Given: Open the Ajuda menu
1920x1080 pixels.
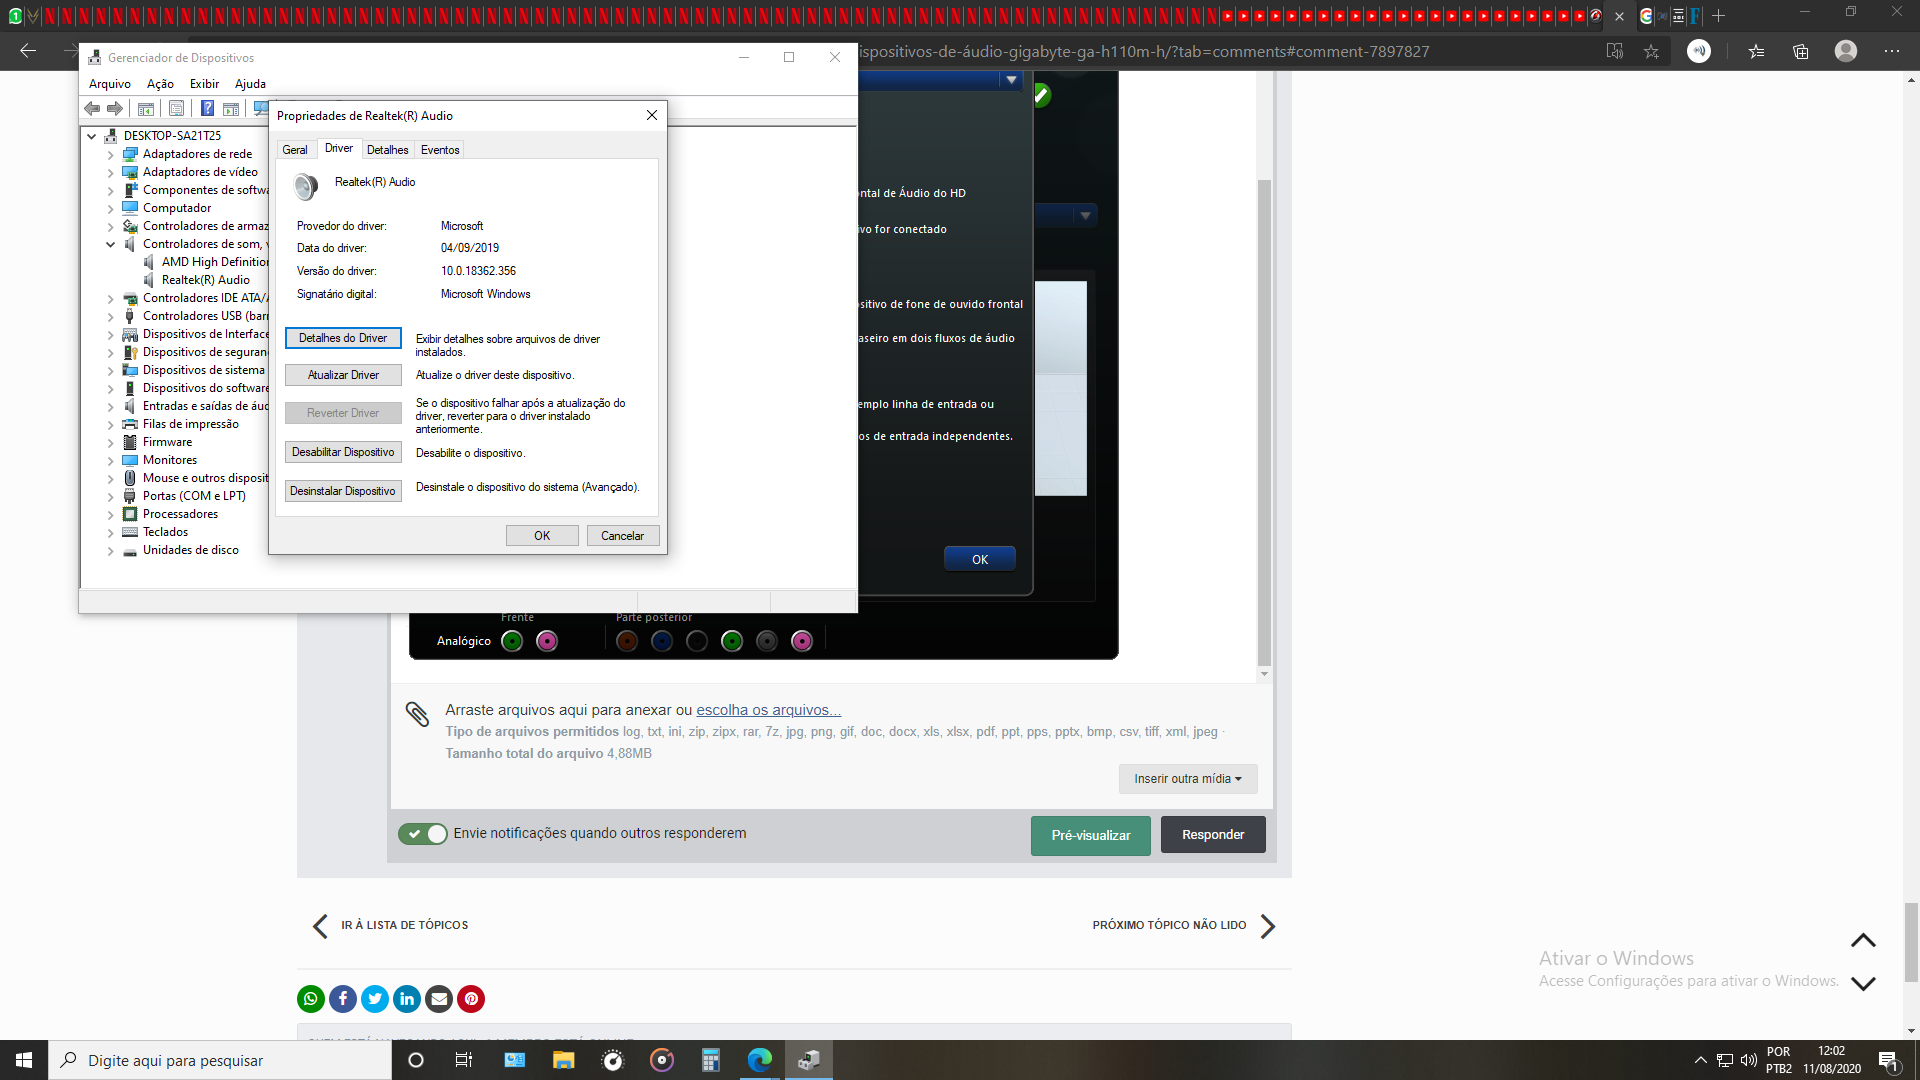Looking at the screenshot, I should pyautogui.click(x=250, y=84).
